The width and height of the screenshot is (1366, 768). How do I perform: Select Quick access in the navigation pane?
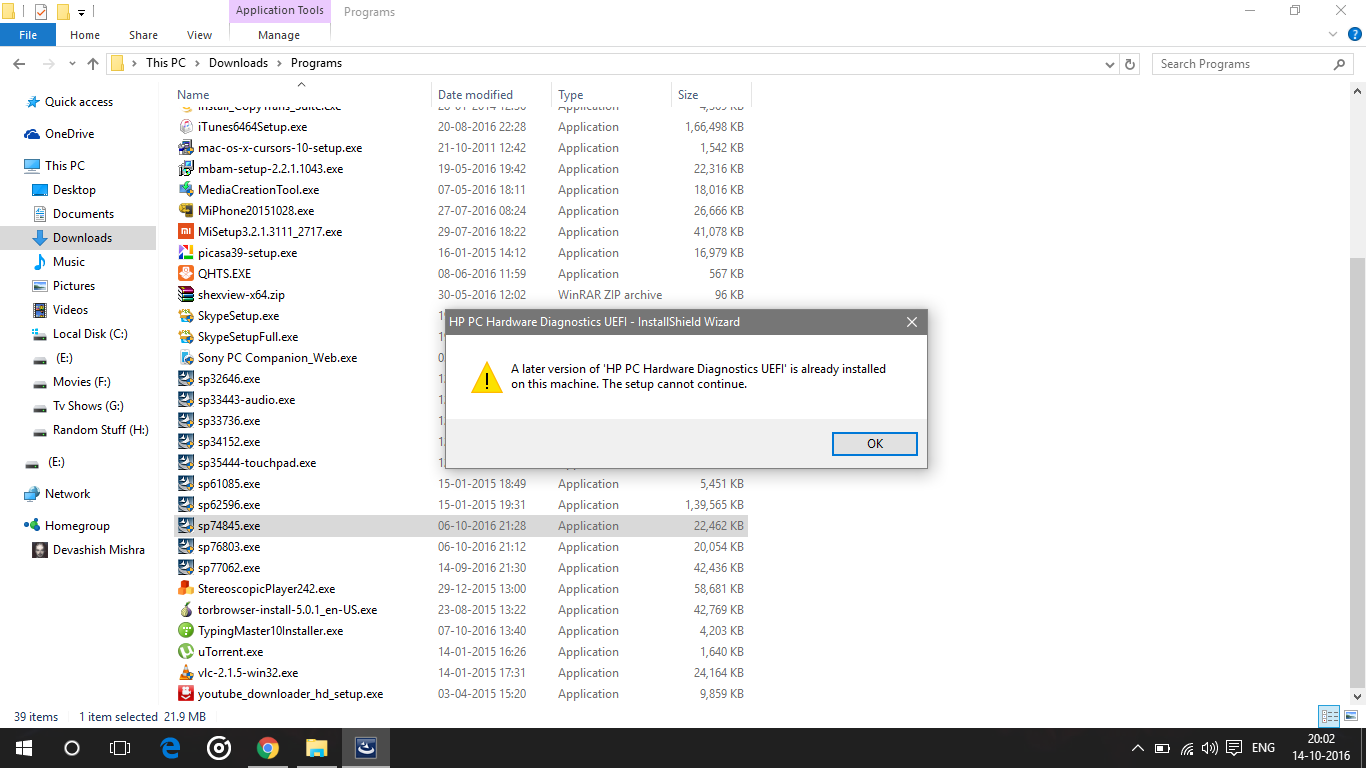tap(79, 102)
